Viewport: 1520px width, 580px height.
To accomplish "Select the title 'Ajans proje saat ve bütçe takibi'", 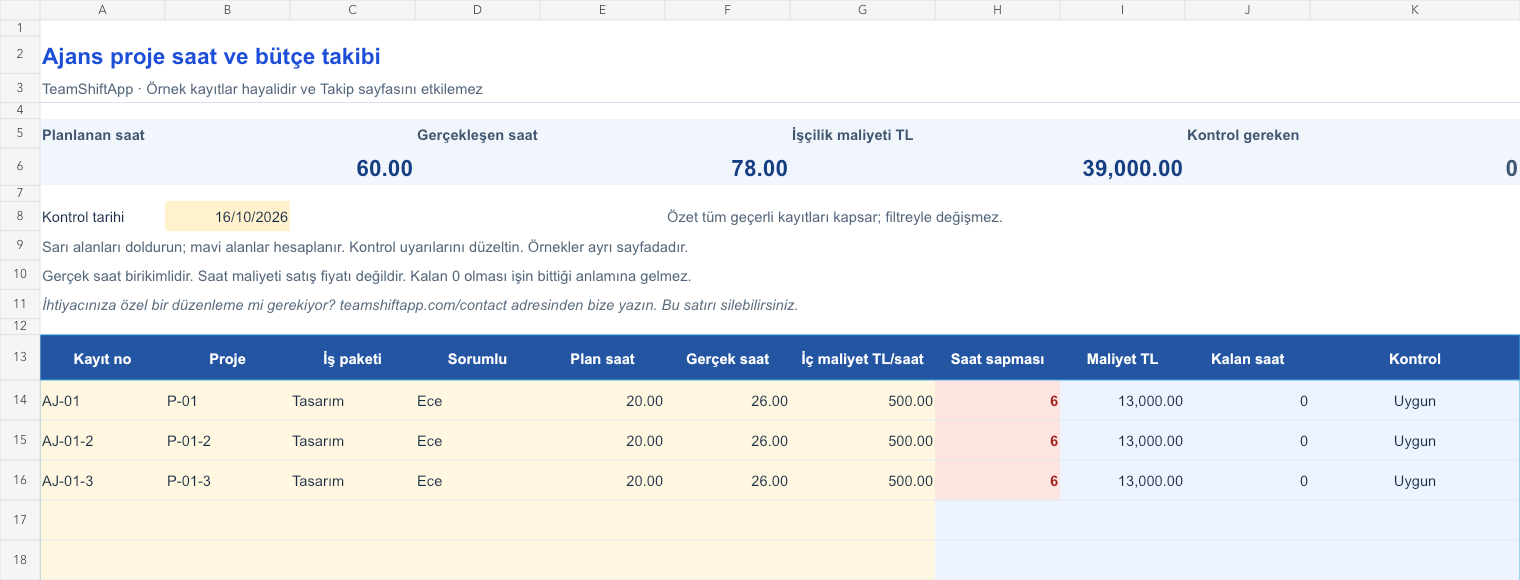I will point(211,57).
